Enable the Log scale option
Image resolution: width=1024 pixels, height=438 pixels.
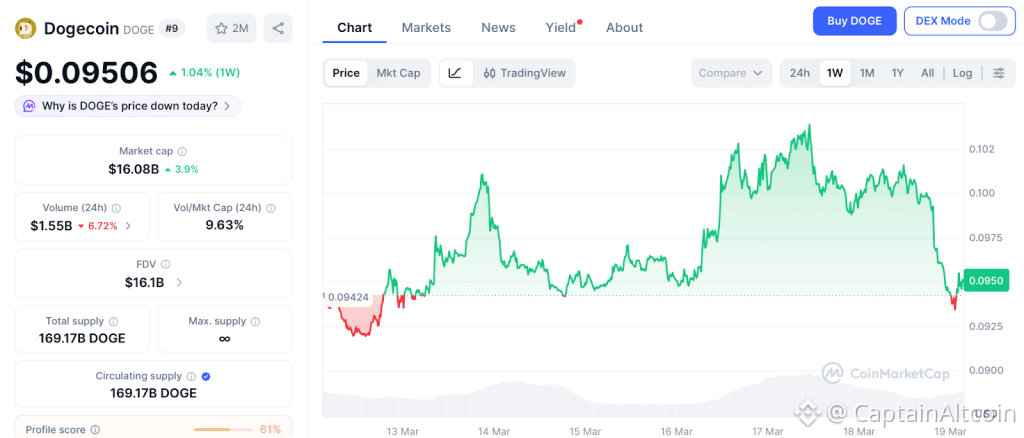click(x=962, y=73)
